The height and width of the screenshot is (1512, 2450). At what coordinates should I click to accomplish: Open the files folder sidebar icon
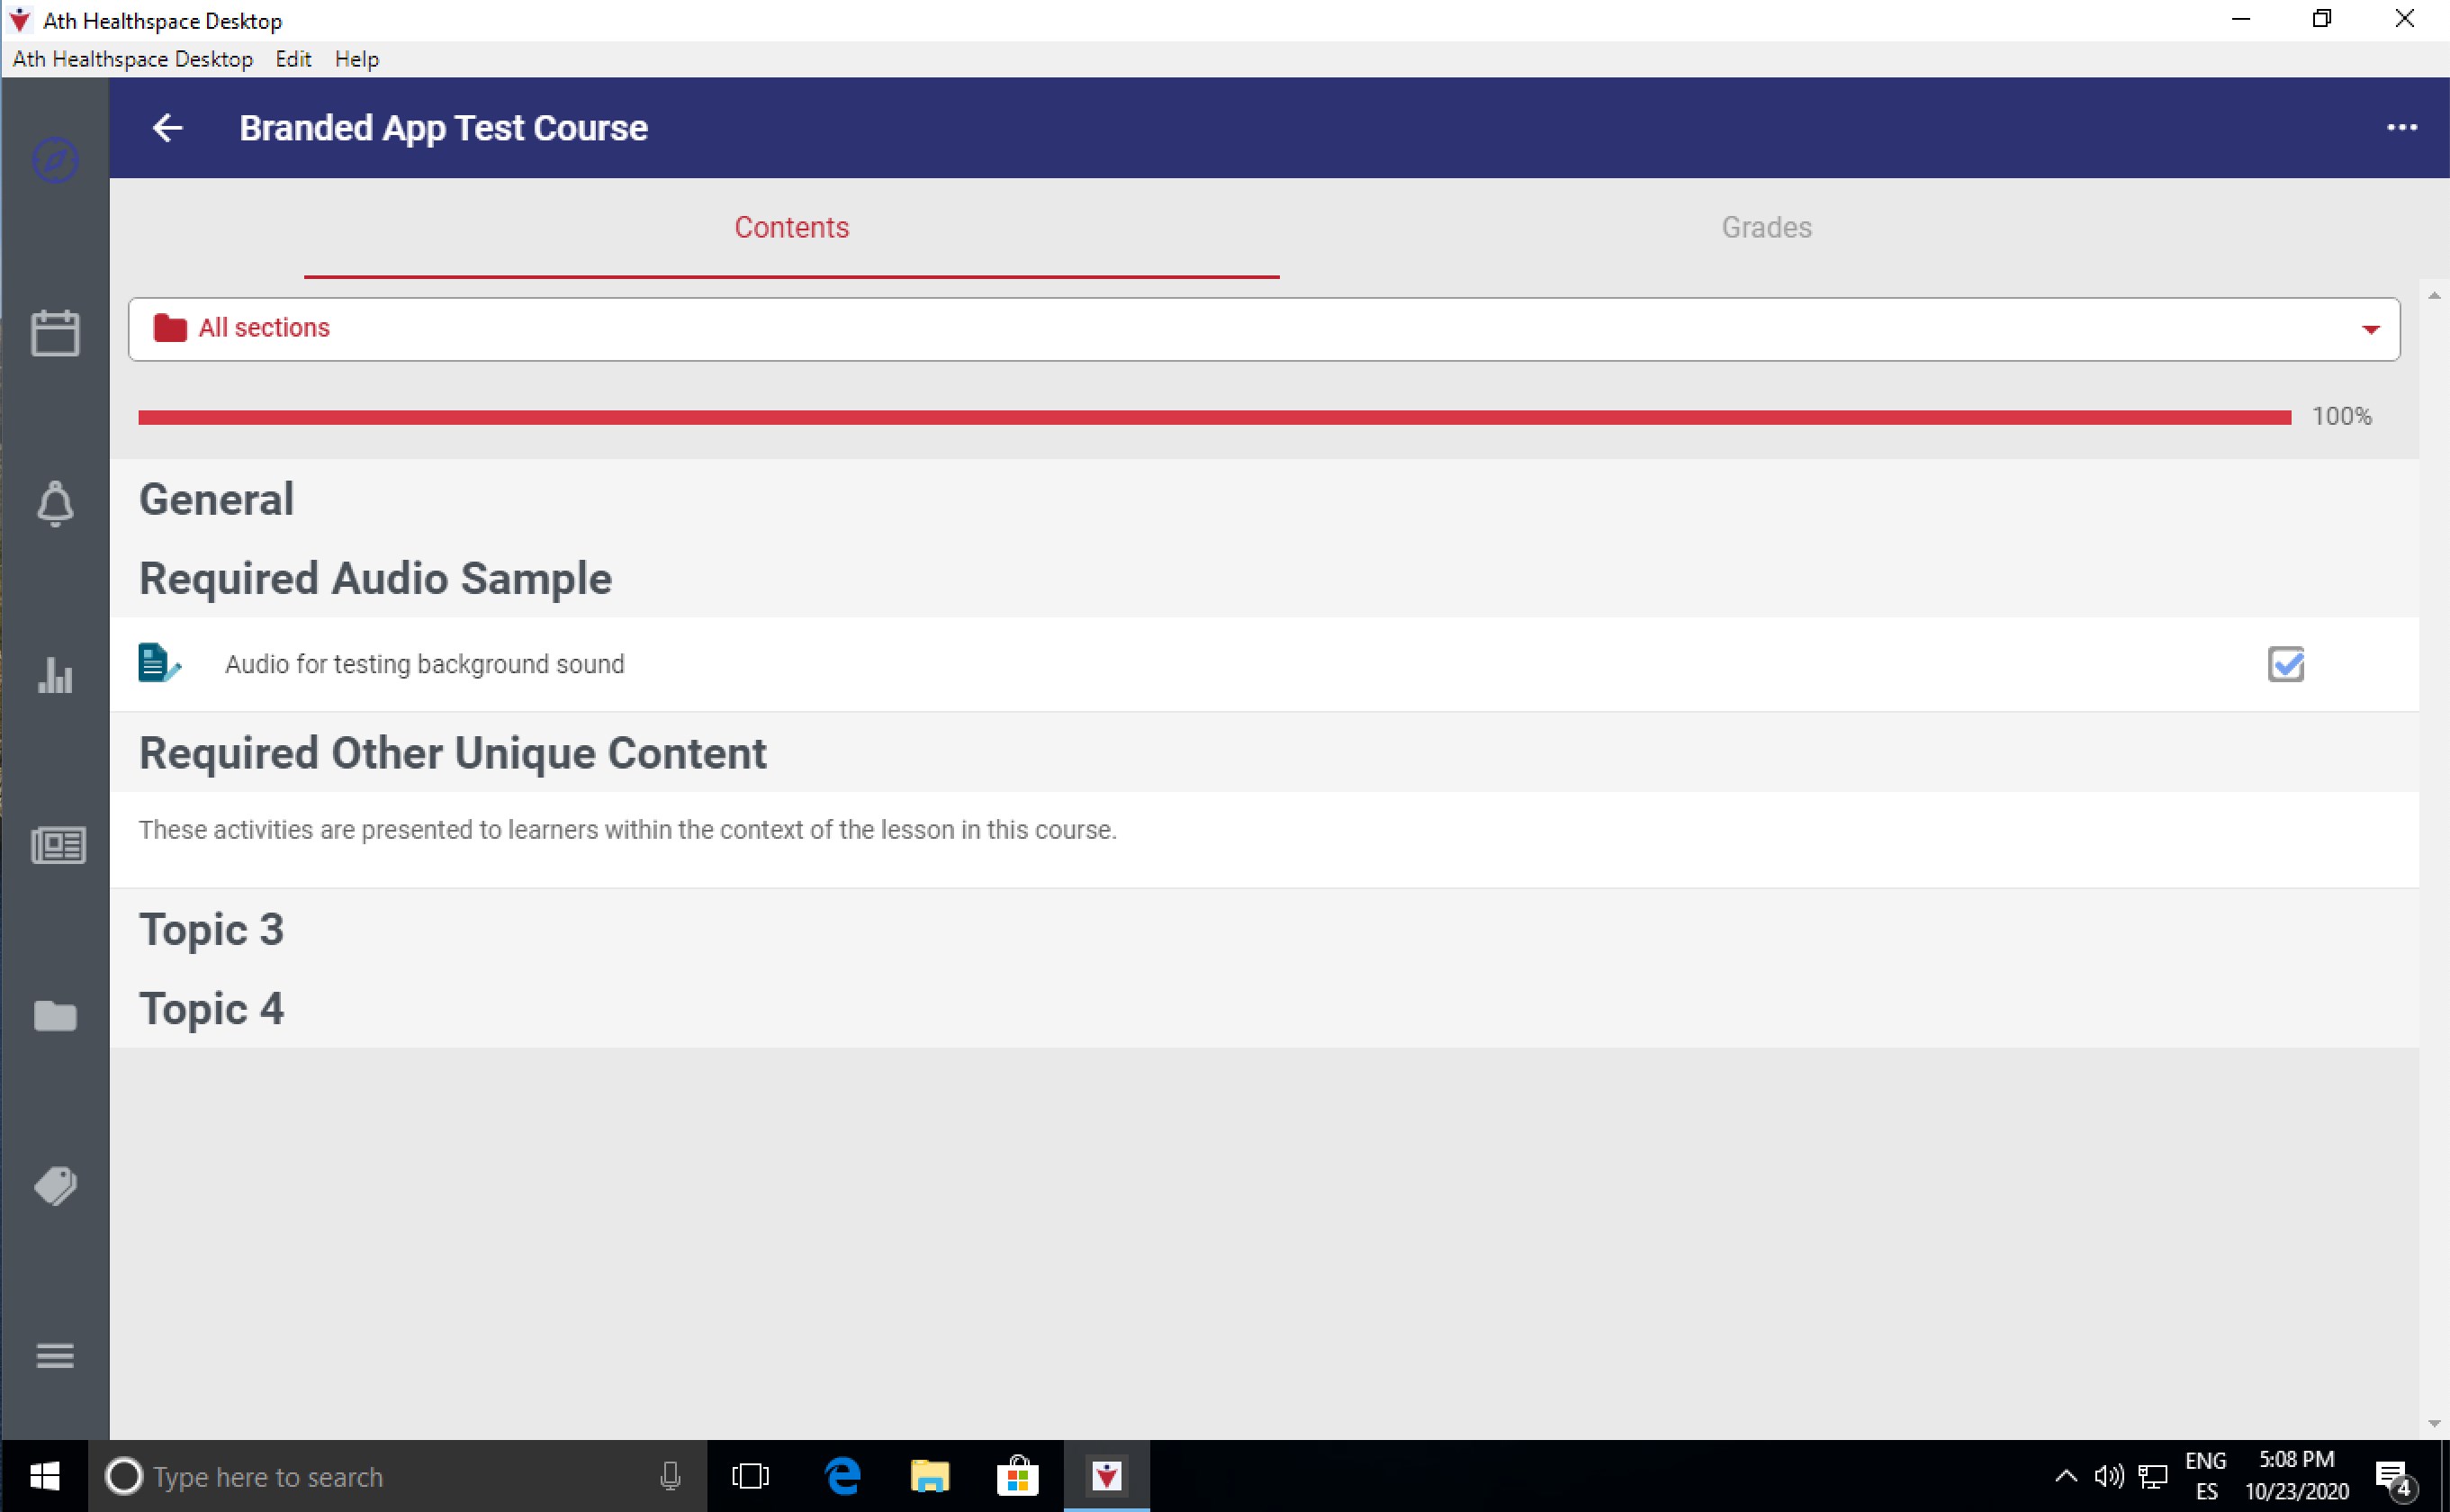point(55,1016)
